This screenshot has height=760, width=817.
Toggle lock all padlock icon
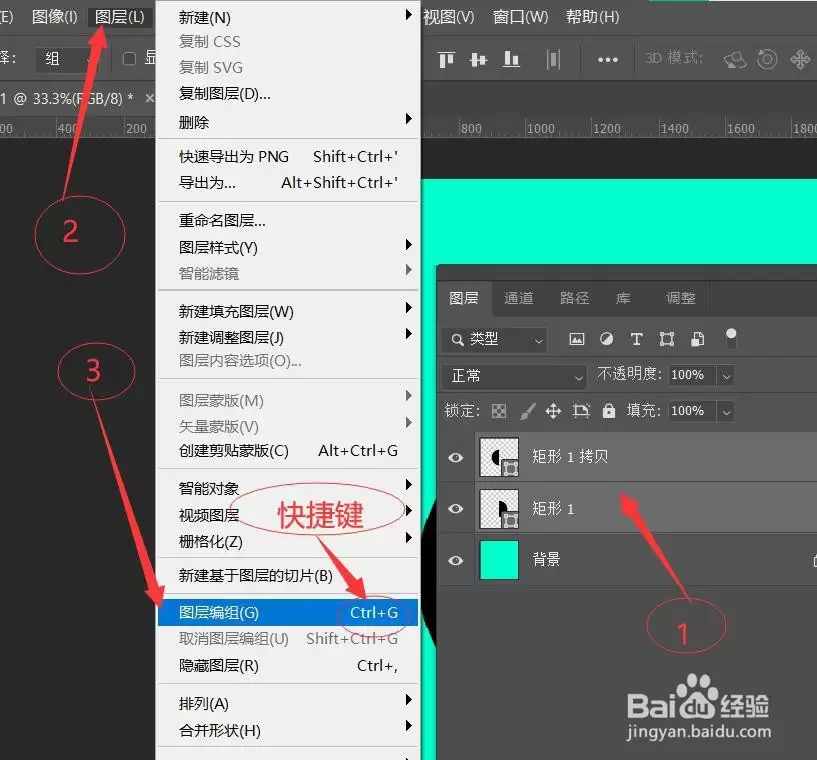click(609, 411)
